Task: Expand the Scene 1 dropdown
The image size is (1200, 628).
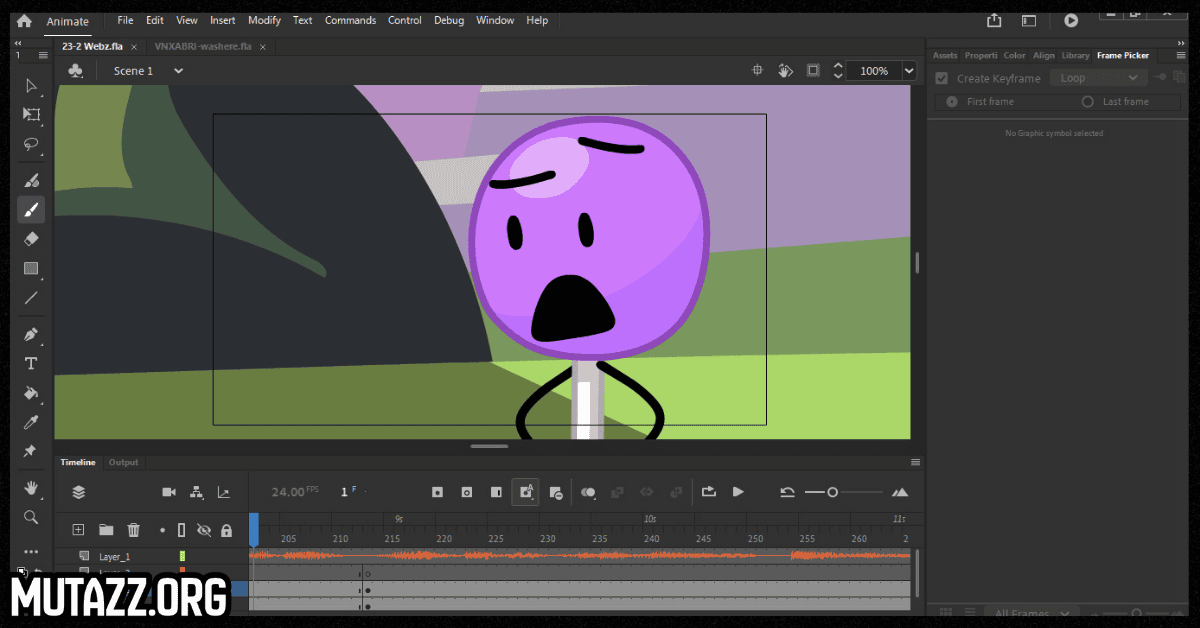Action: tap(178, 70)
